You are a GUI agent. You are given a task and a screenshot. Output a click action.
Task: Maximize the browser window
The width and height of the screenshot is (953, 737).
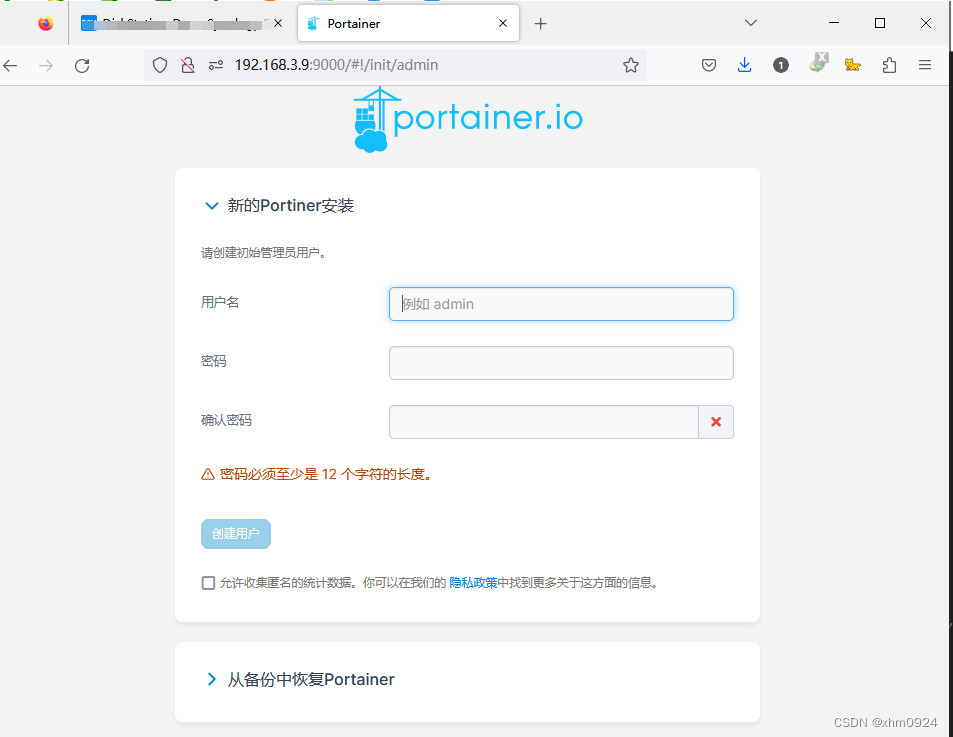coord(879,23)
